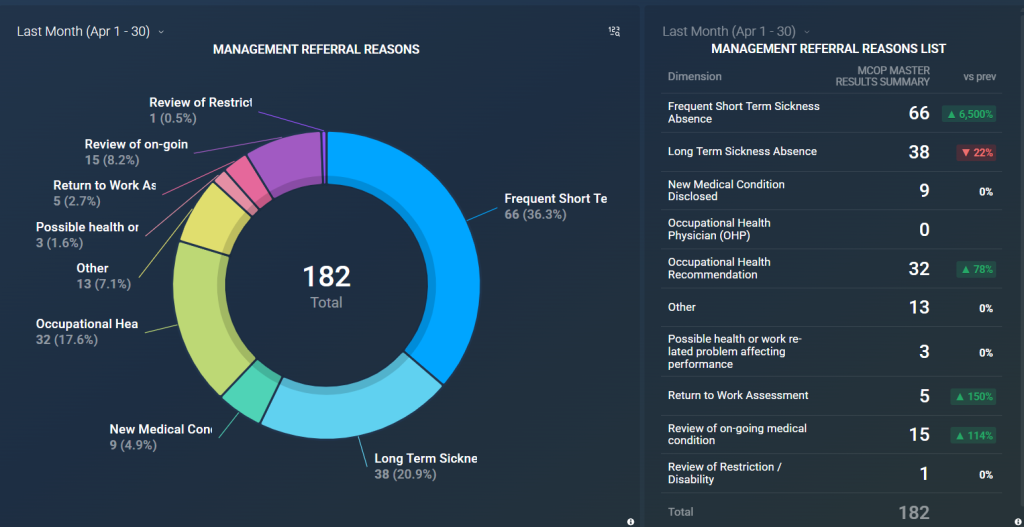Click the '32 (17.6%)' chart value
This screenshot has height=527, width=1024.
pyautogui.click(x=67, y=340)
